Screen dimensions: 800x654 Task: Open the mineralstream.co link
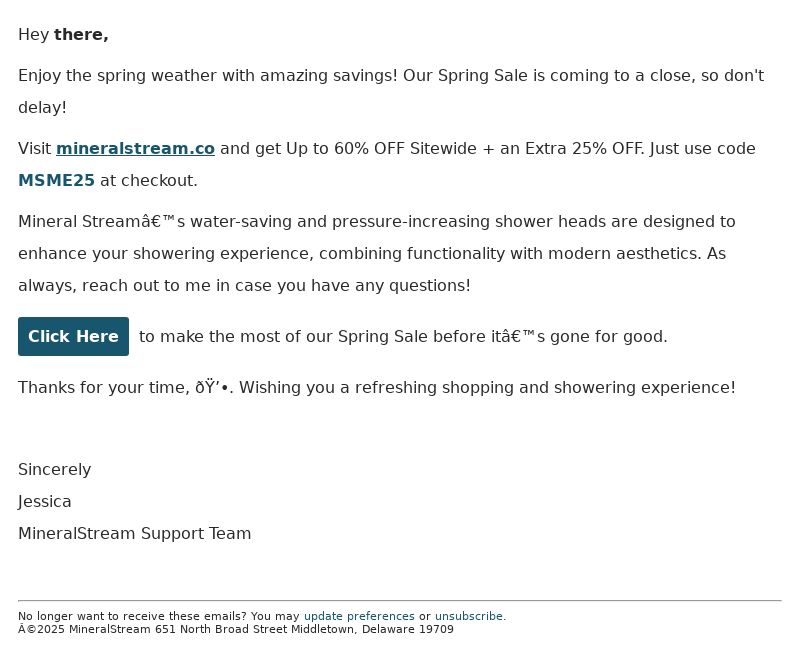135,148
